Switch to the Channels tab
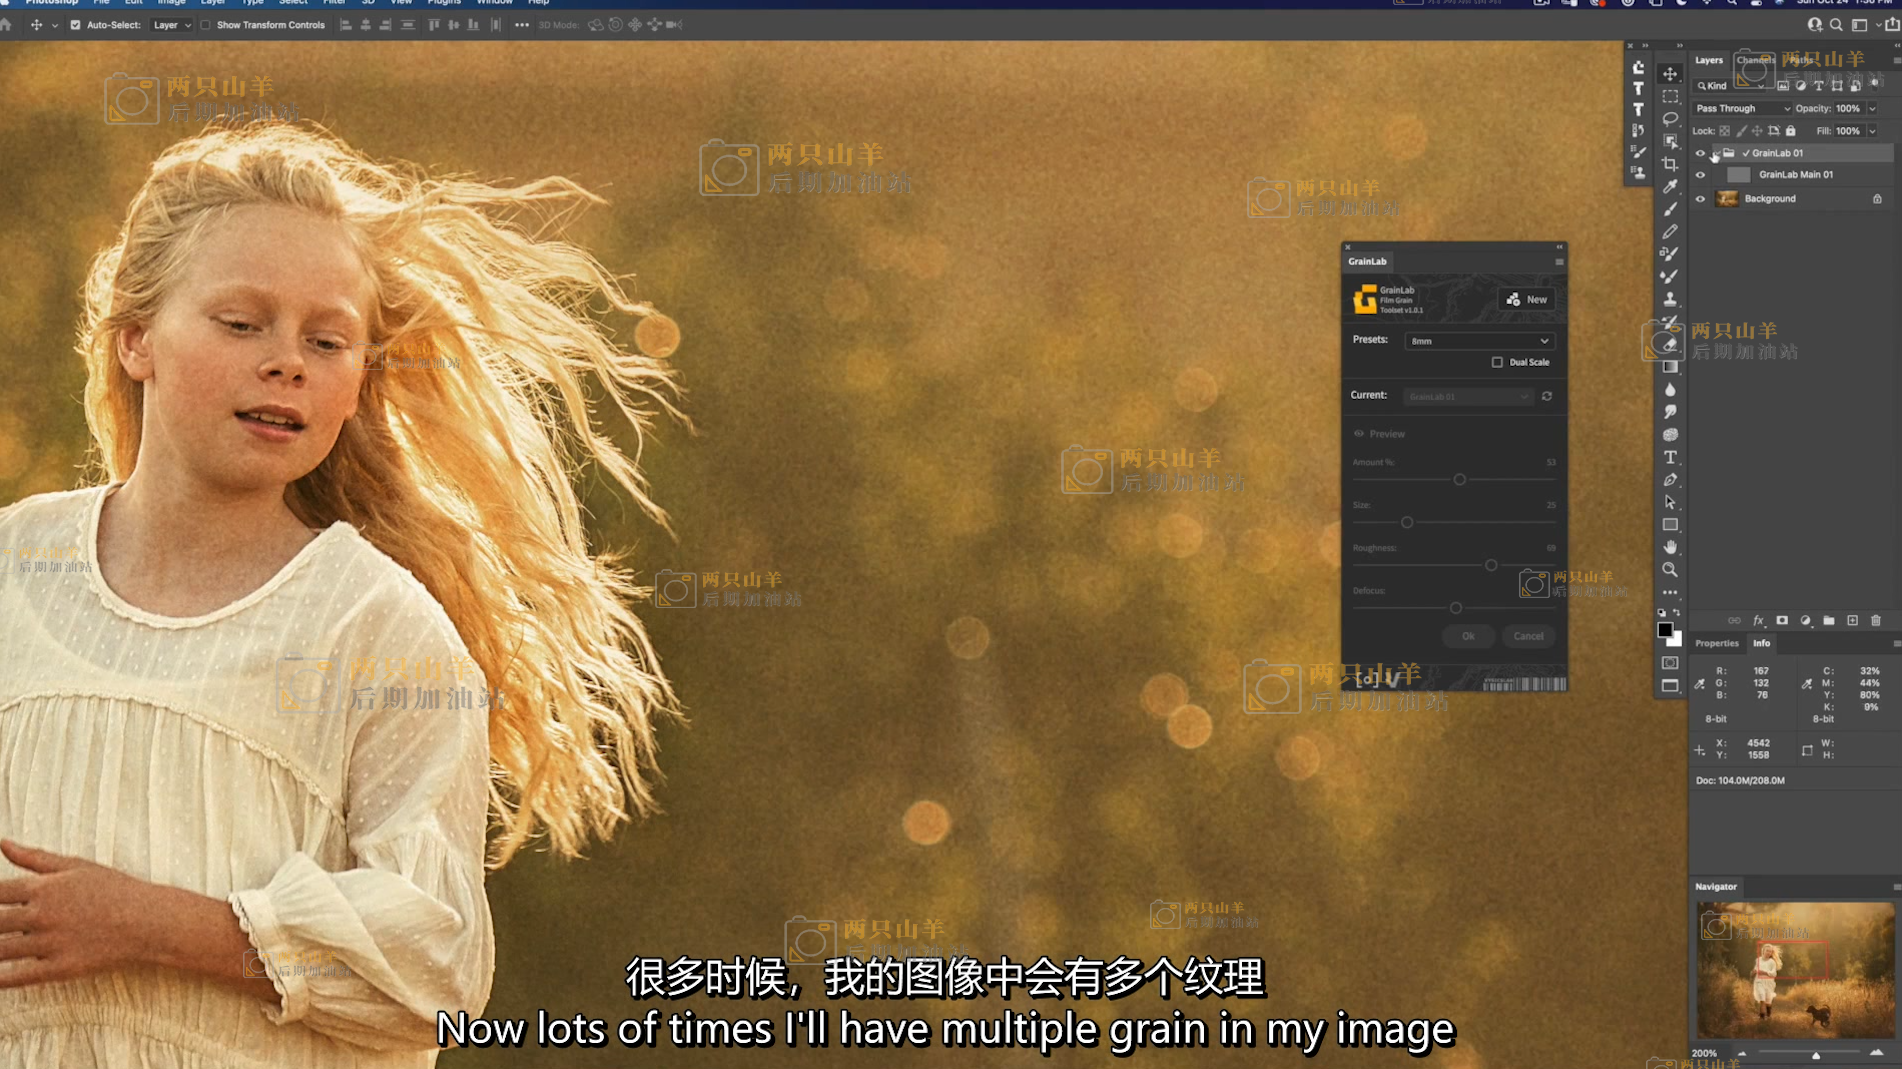The width and height of the screenshot is (1902, 1069). click(1755, 60)
